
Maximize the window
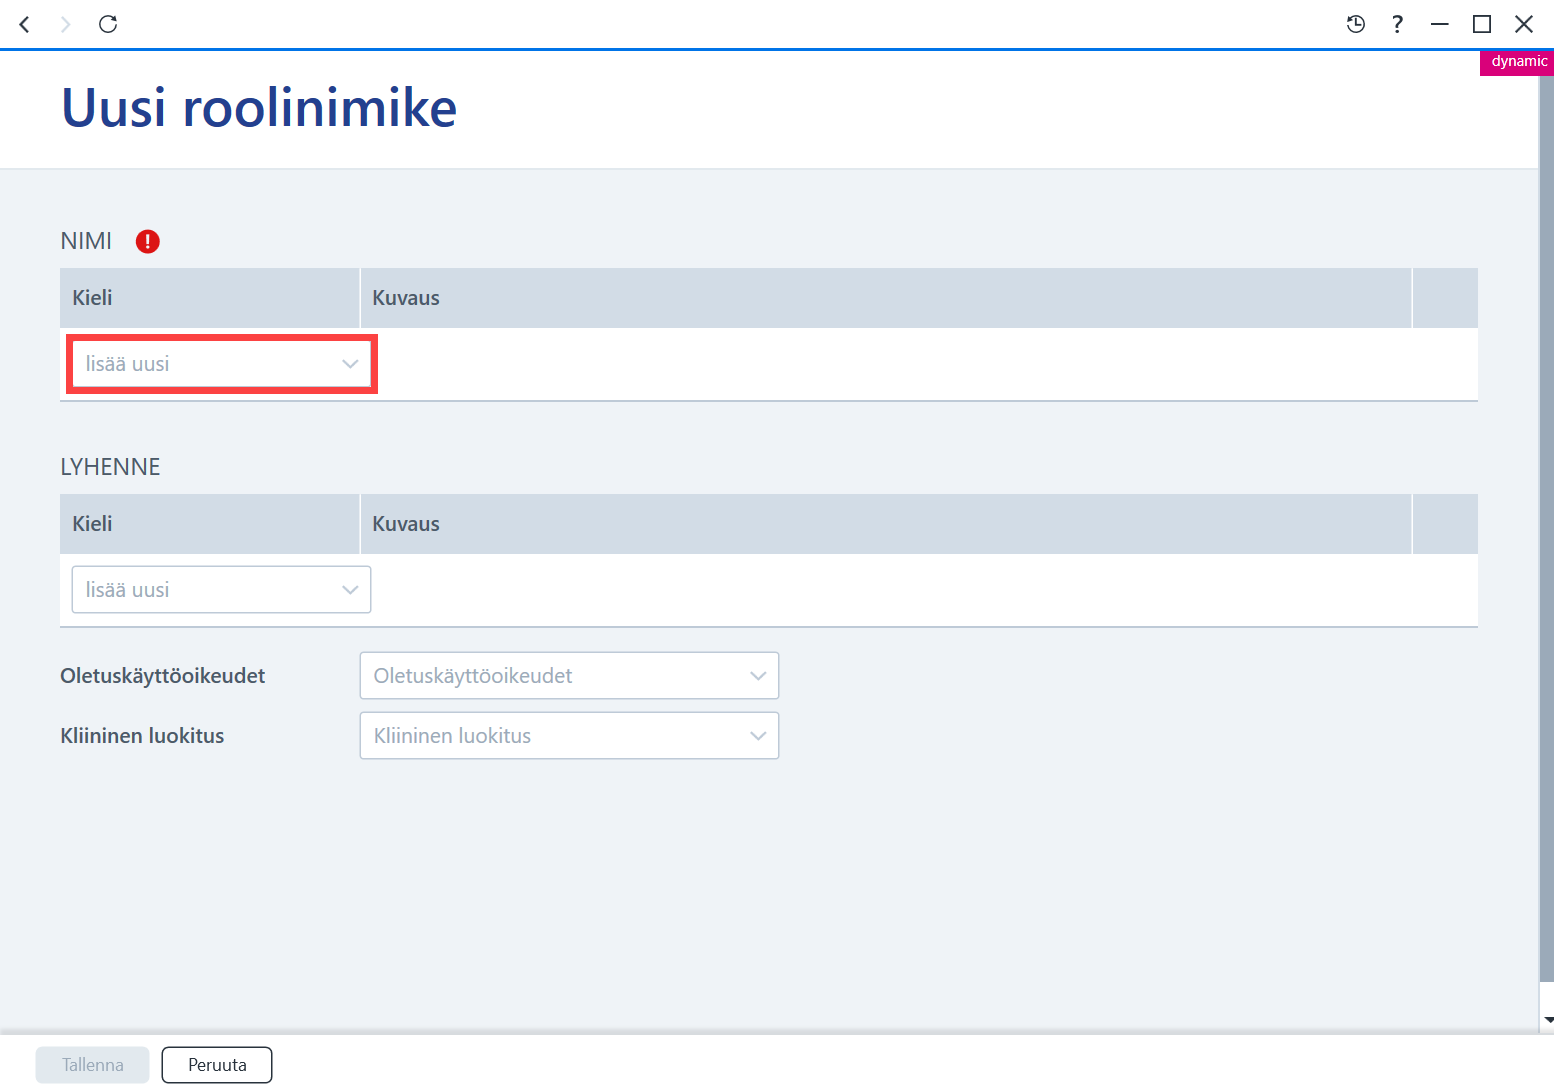pyautogui.click(x=1482, y=24)
